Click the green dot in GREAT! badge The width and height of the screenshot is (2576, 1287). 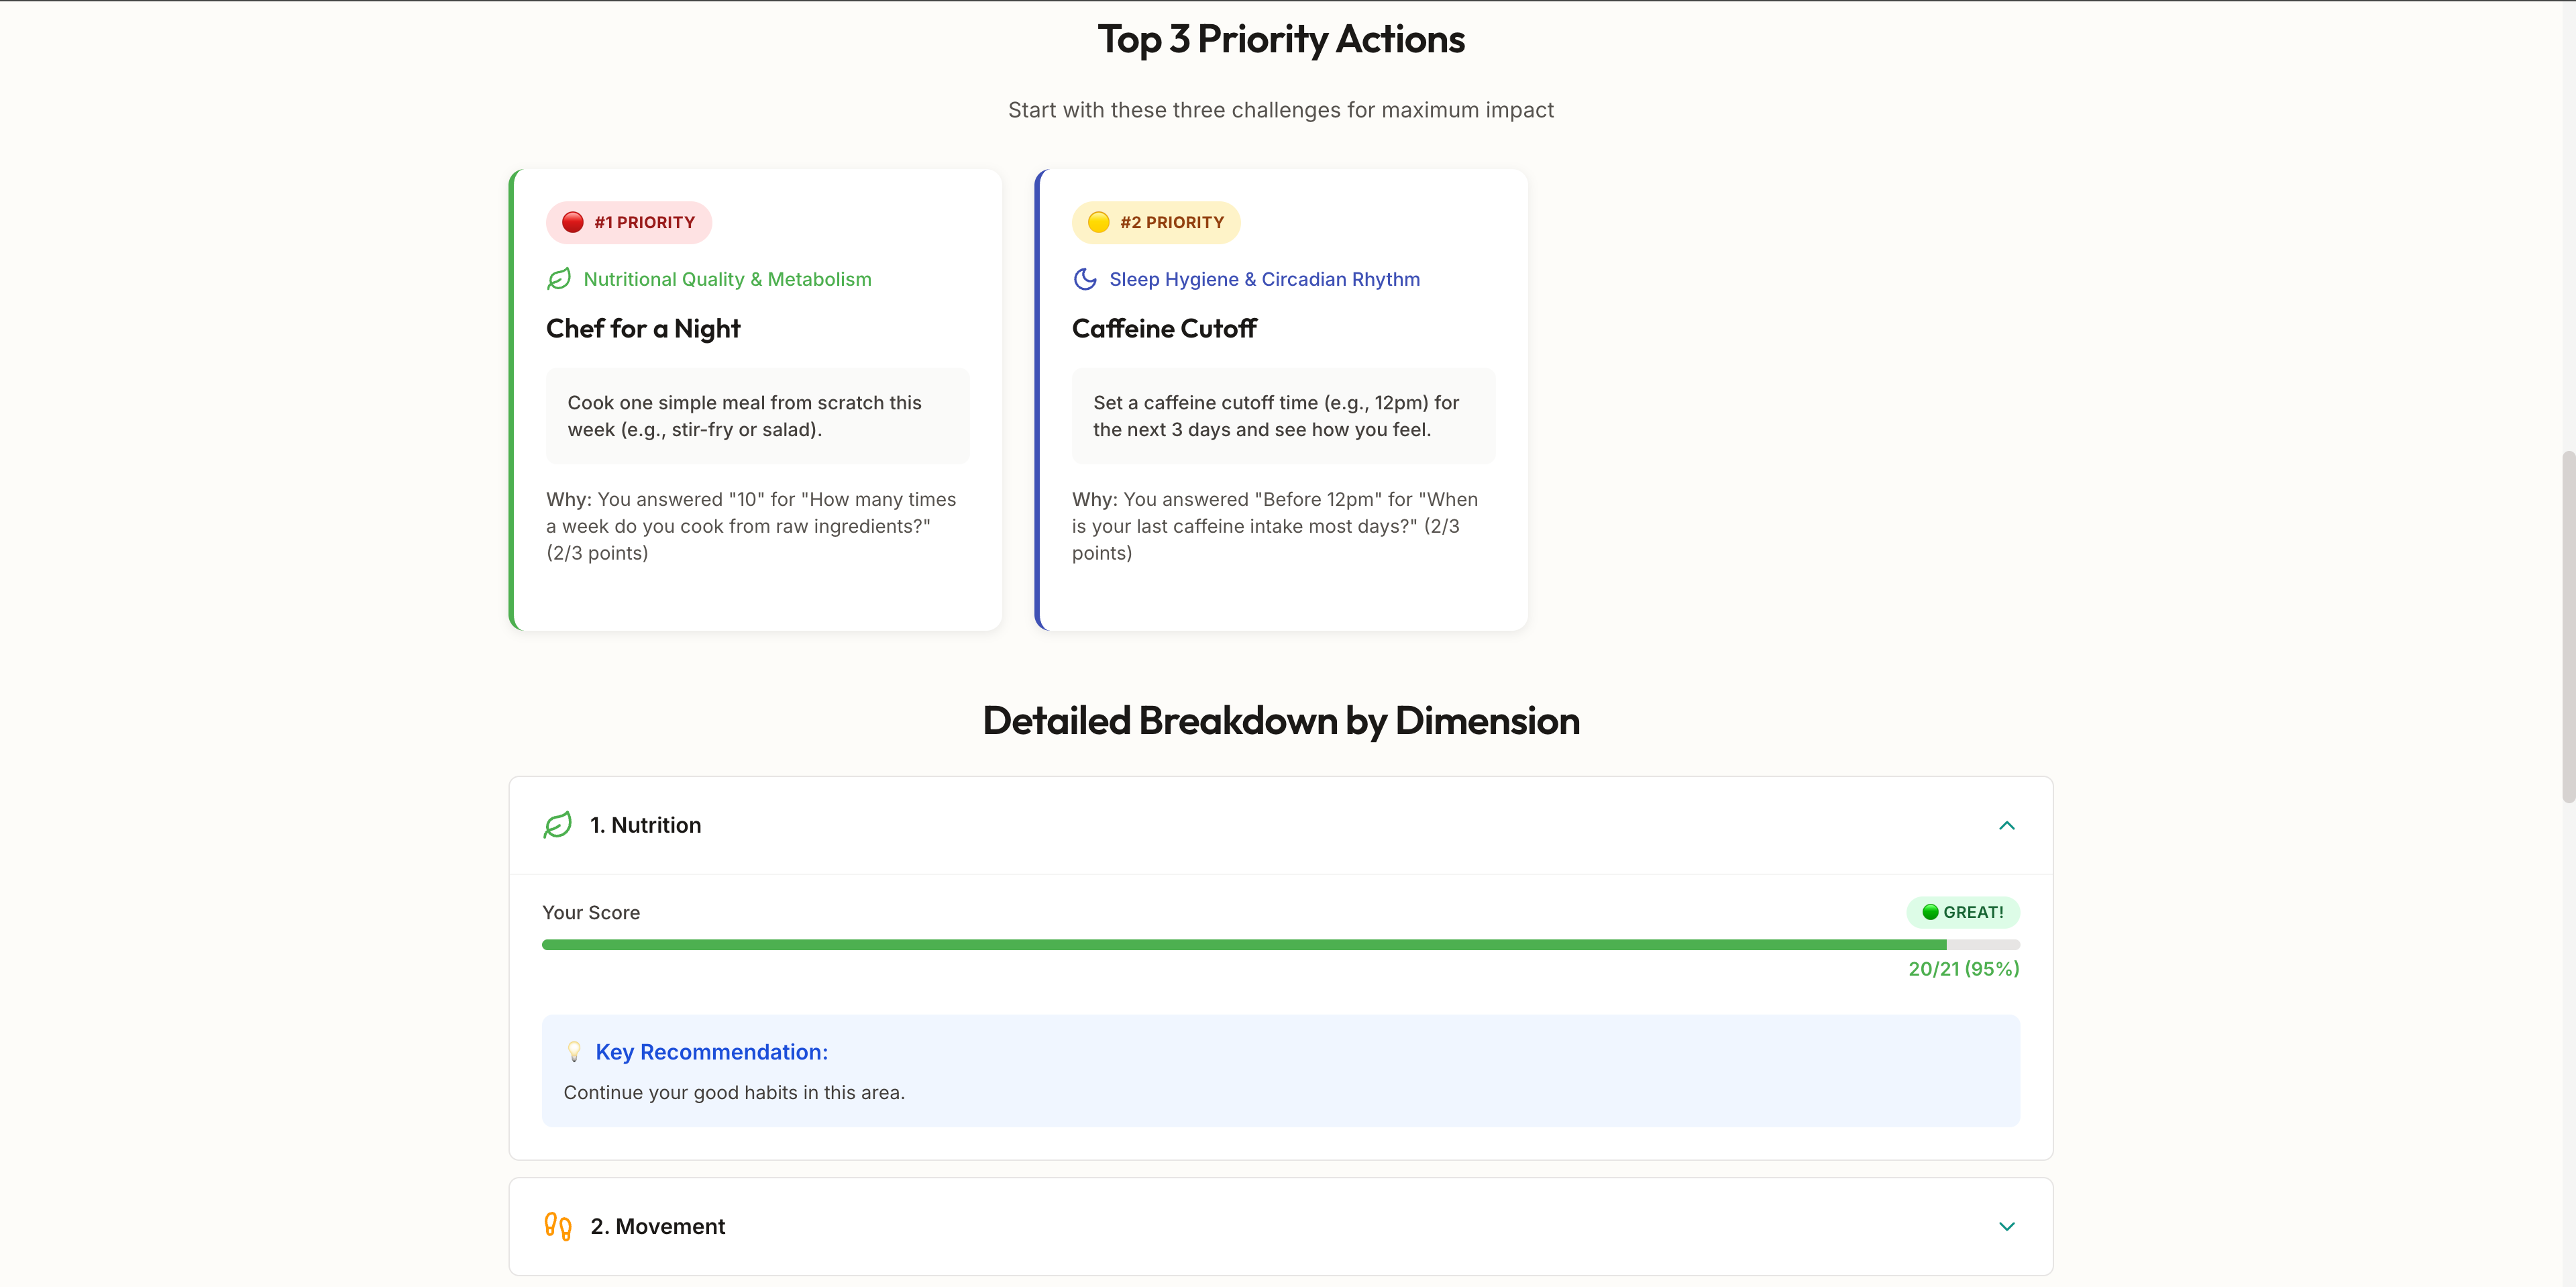[x=1930, y=912]
